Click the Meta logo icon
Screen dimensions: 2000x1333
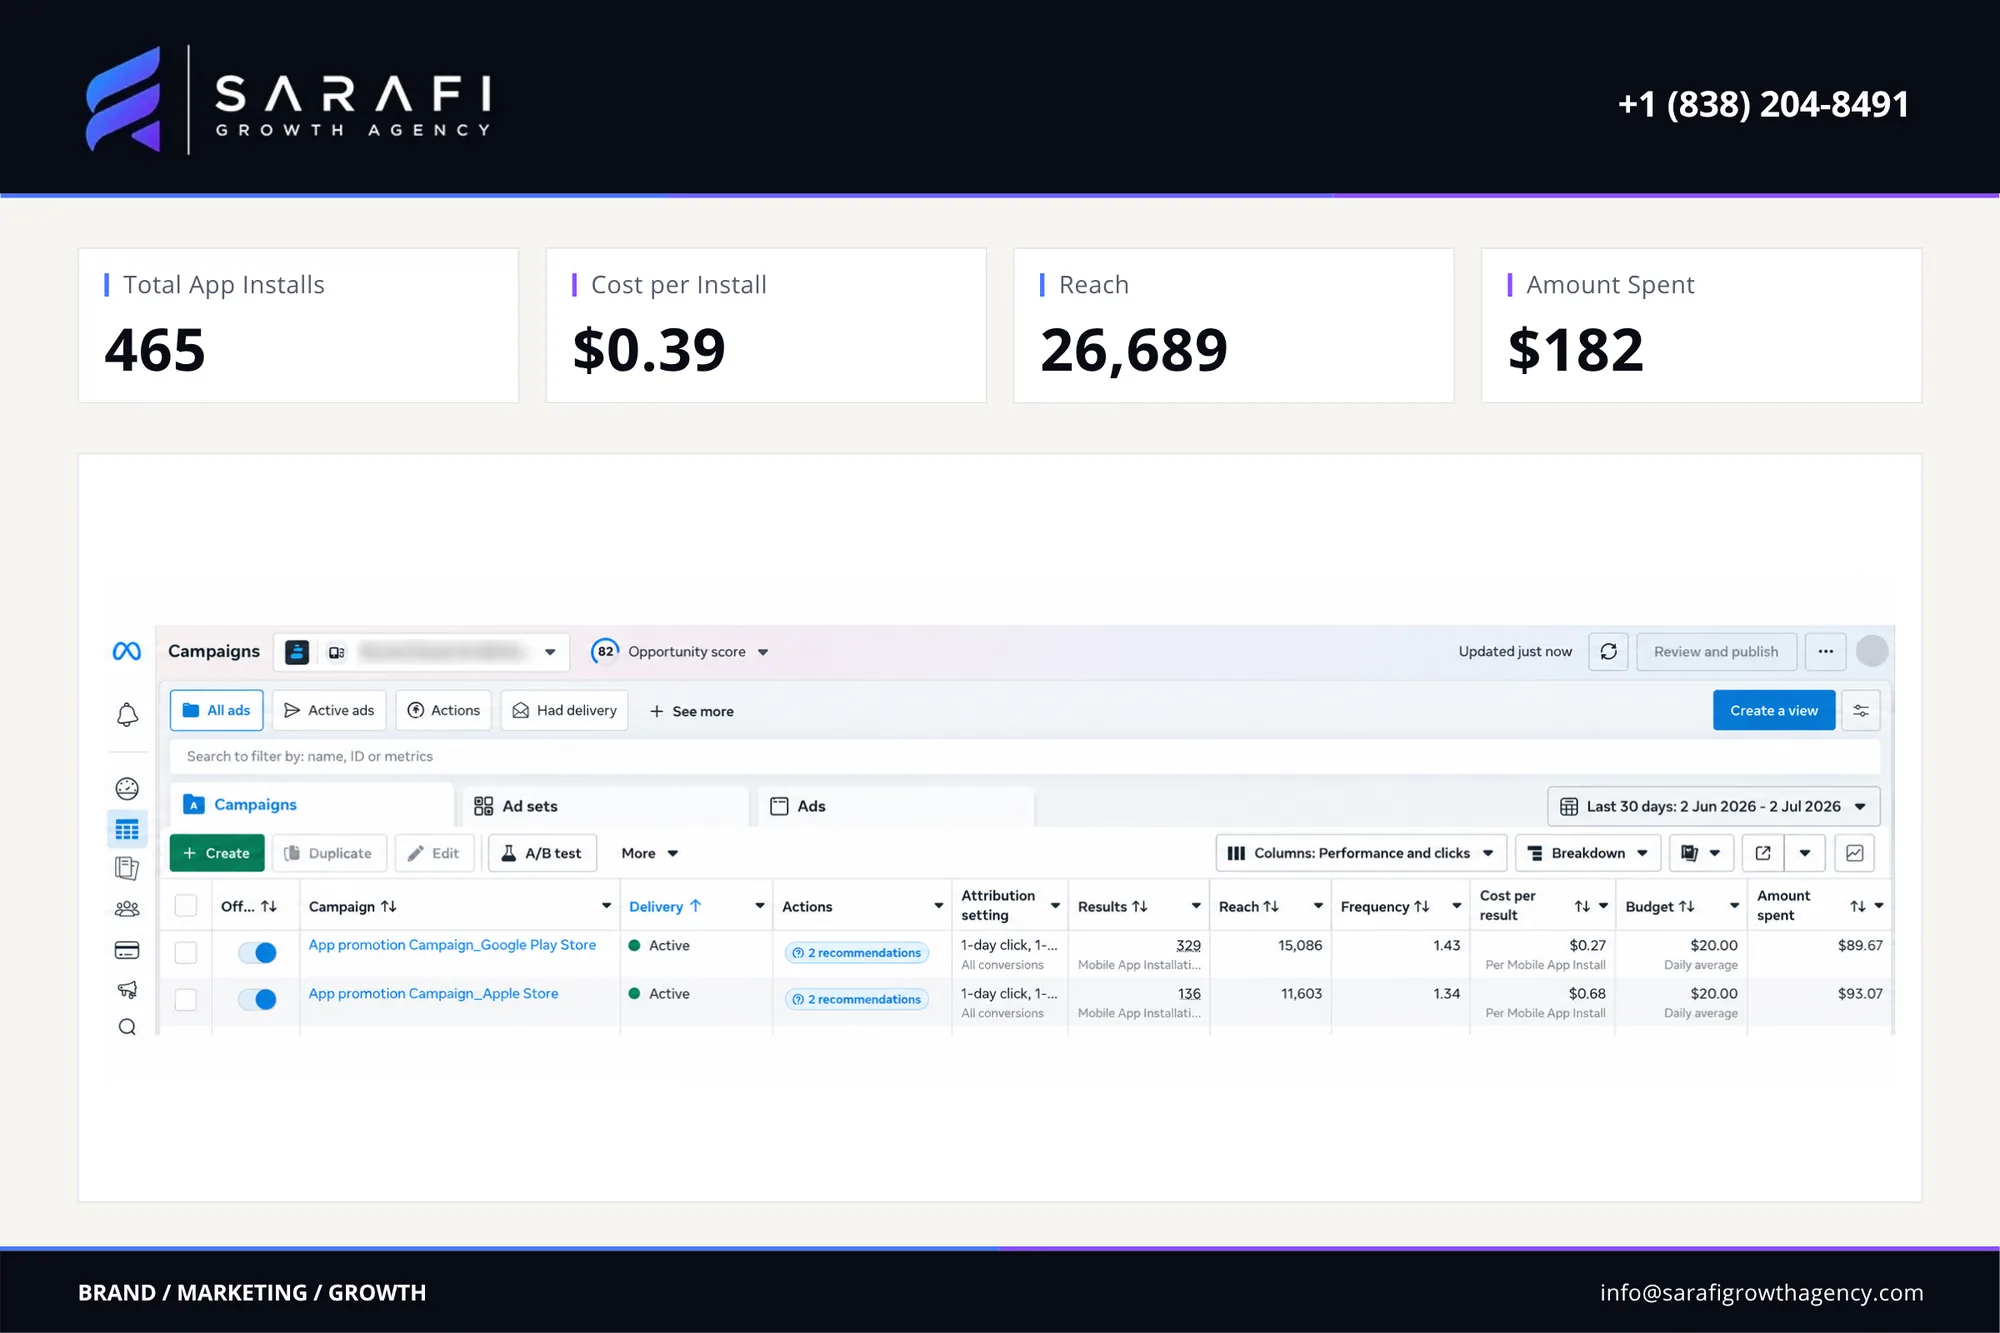127,651
